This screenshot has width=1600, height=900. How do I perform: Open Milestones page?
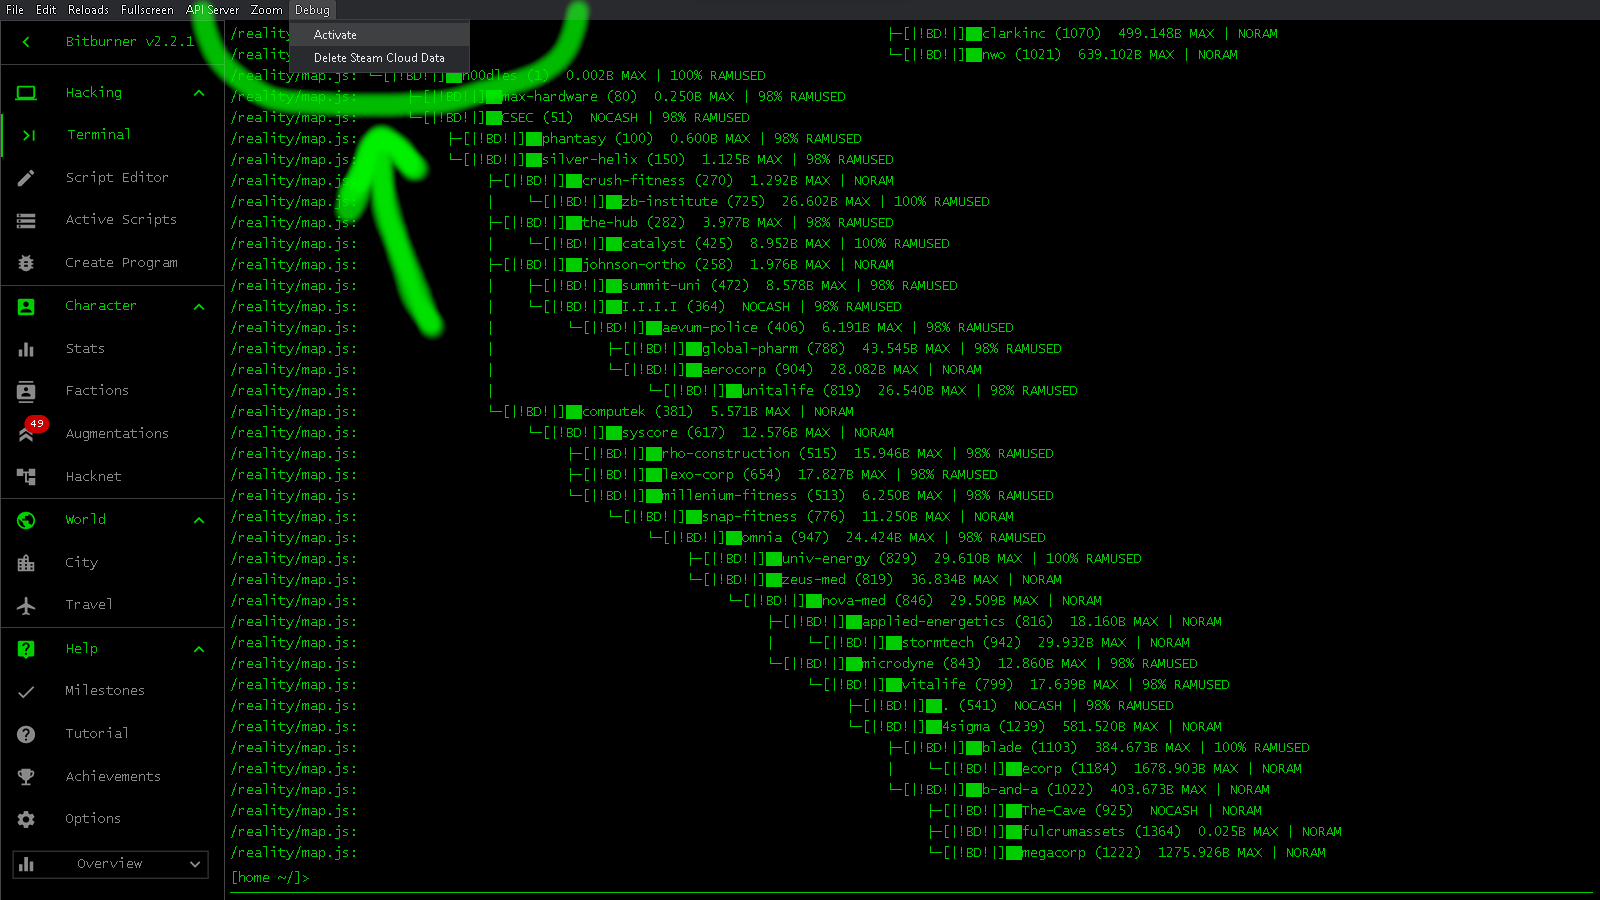click(105, 691)
